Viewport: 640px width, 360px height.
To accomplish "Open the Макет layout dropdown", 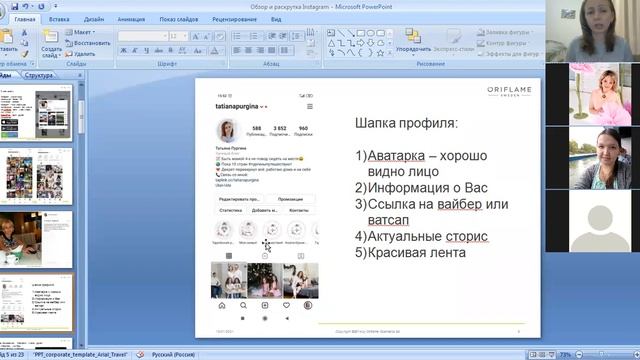I will 80,32.
